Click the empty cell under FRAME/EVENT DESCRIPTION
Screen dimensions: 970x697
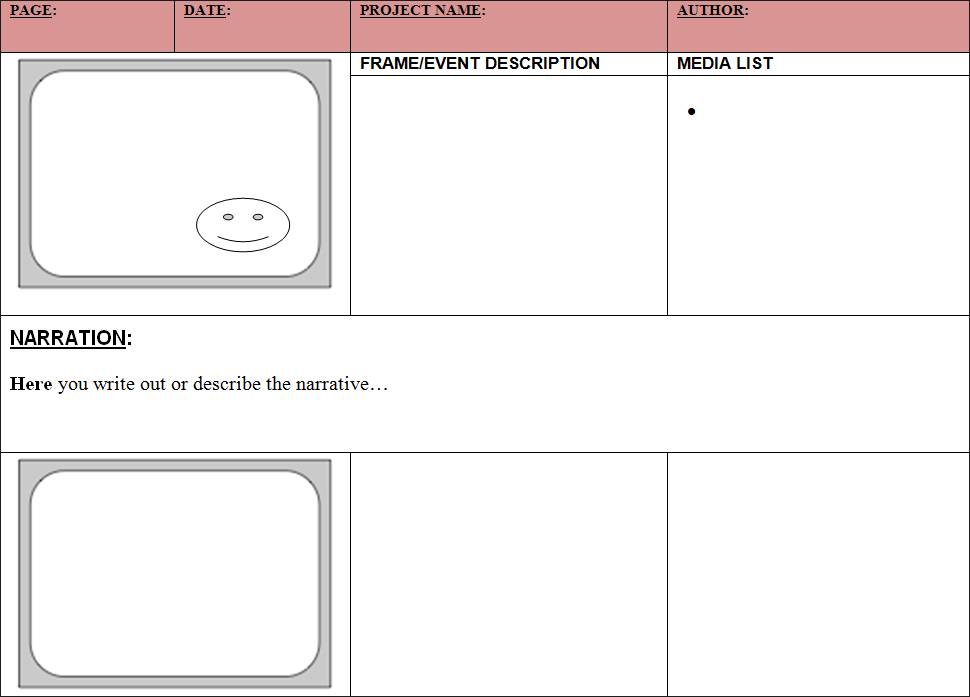(509, 195)
